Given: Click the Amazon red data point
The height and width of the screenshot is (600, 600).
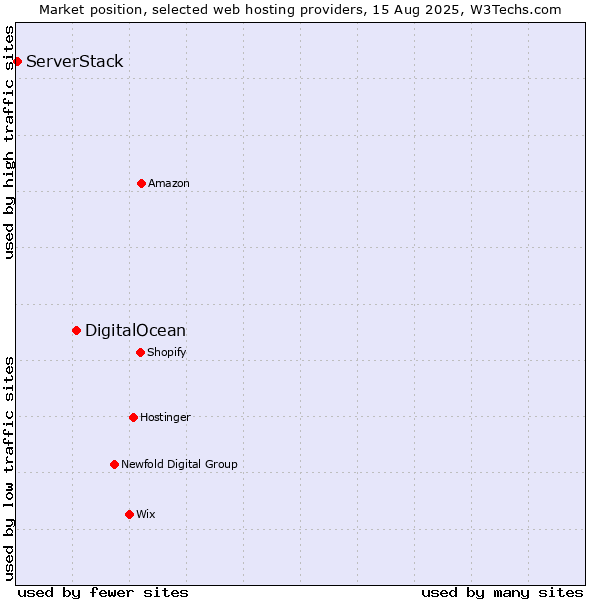Looking at the screenshot, I should click(x=141, y=184).
